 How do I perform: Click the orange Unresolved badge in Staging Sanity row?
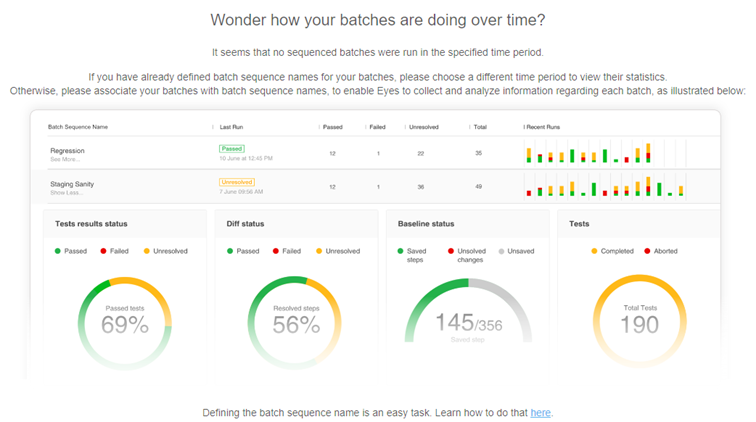(238, 182)
